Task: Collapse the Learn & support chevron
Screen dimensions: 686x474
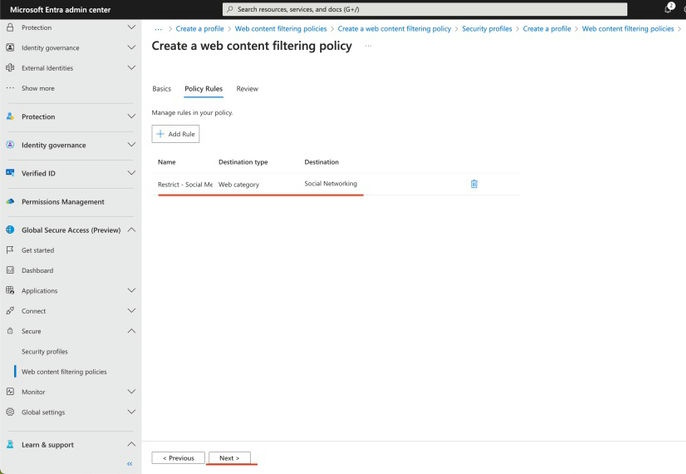Action: pos(131,444)
